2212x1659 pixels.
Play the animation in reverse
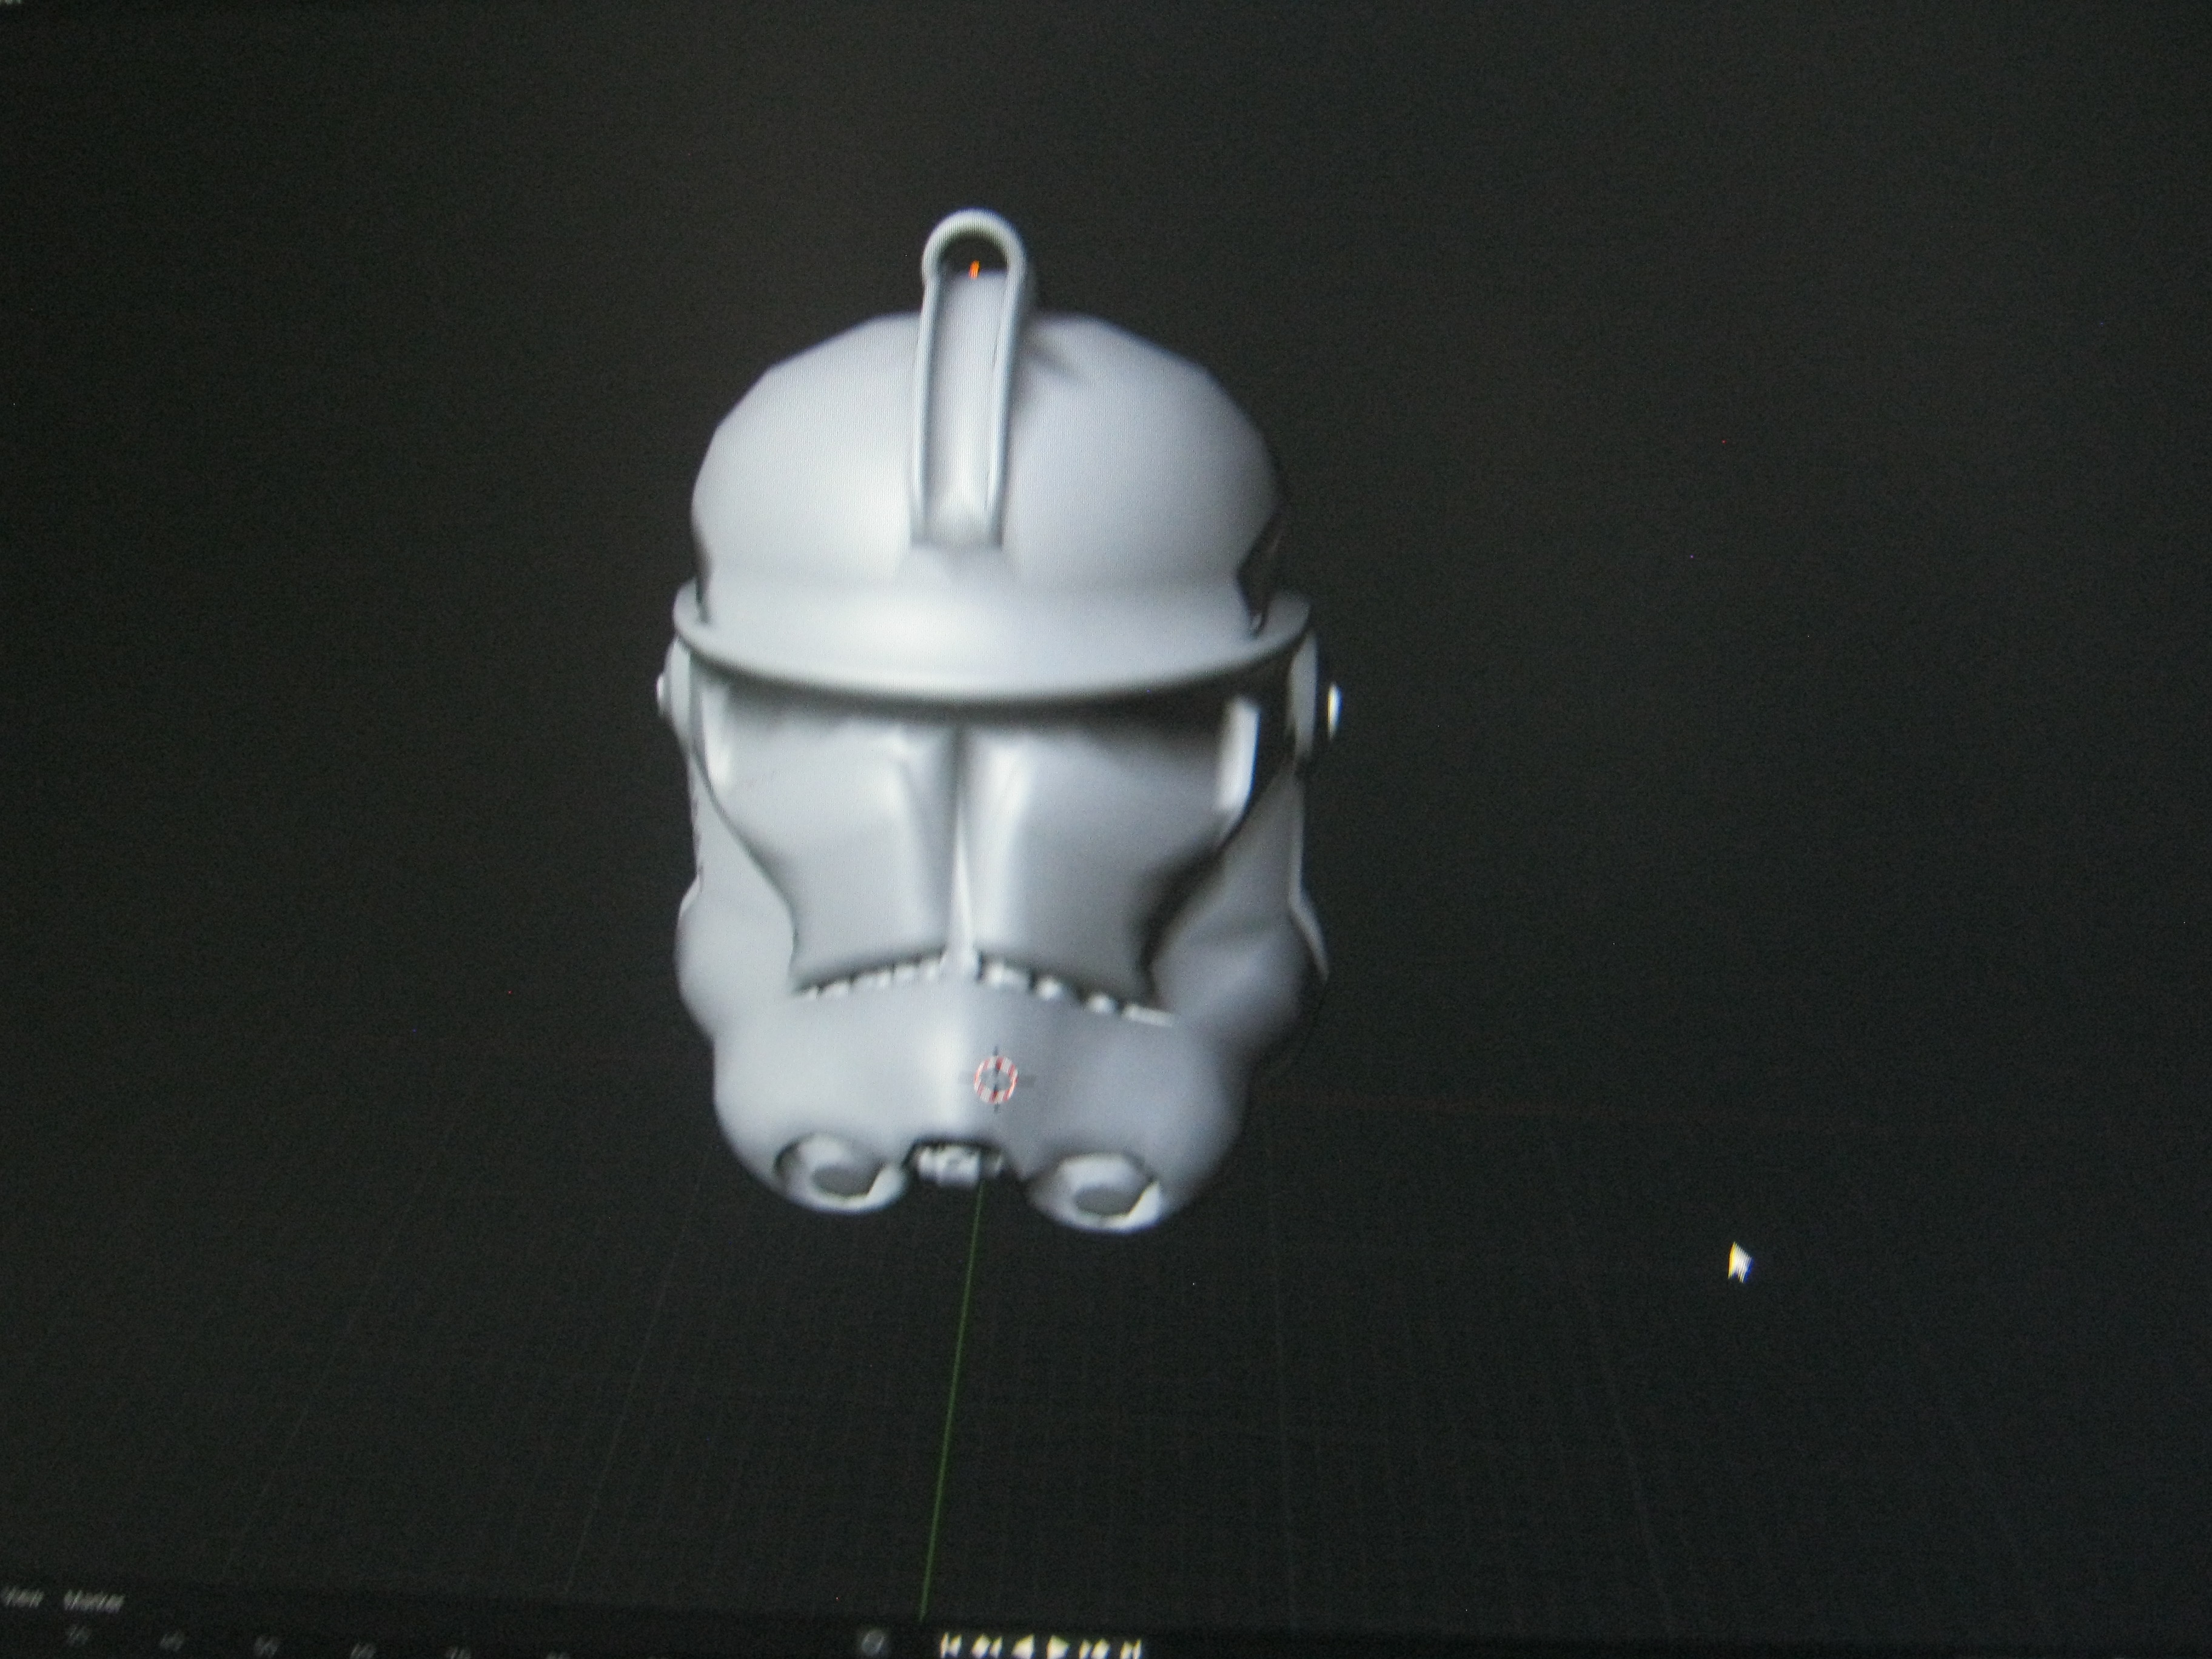click(x=1024, y=1647)
